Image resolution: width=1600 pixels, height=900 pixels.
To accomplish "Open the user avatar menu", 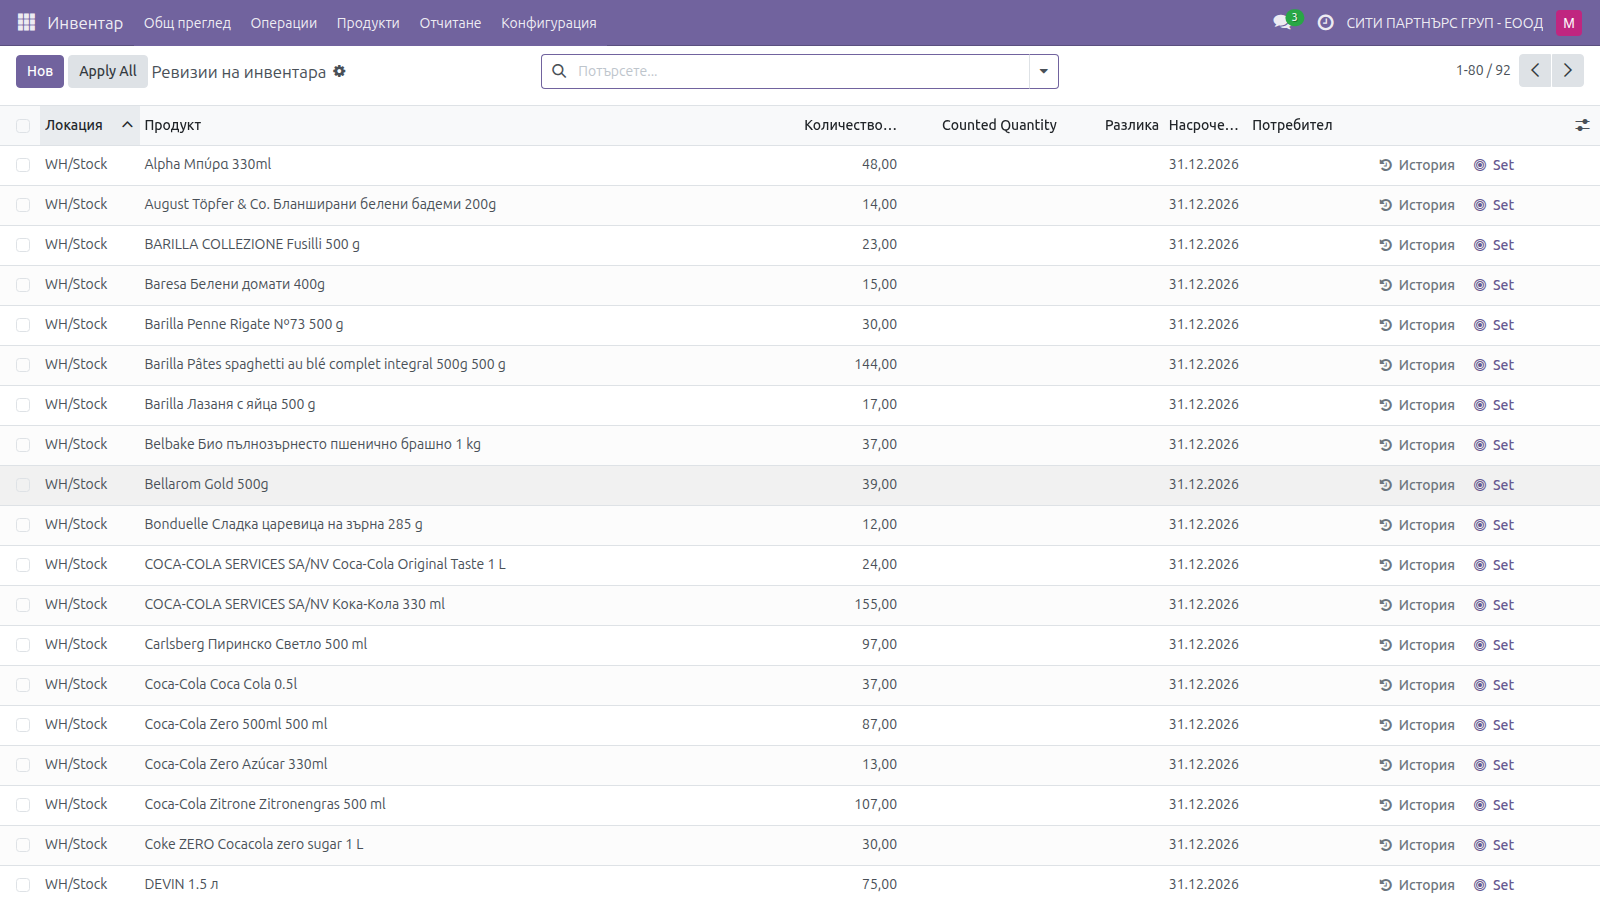I will coord(1568,22).
